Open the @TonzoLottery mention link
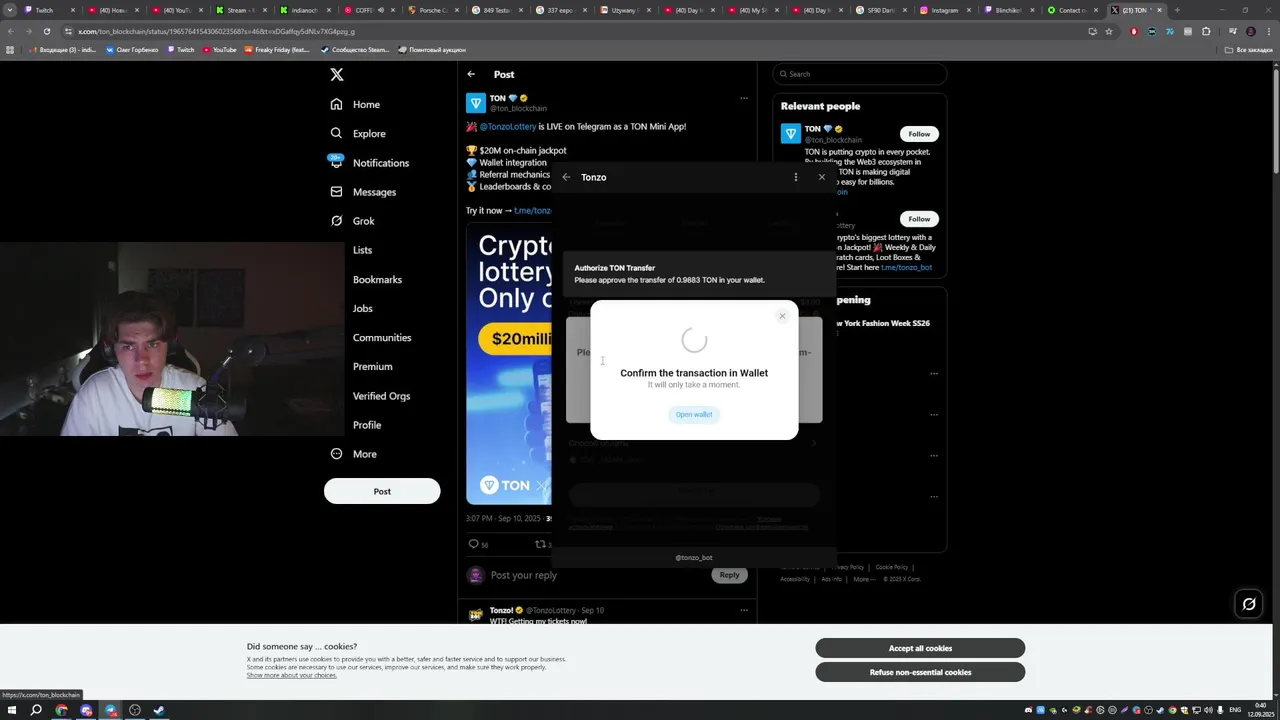The width and height of the screenshot is (1280, 720). [508, 127]
